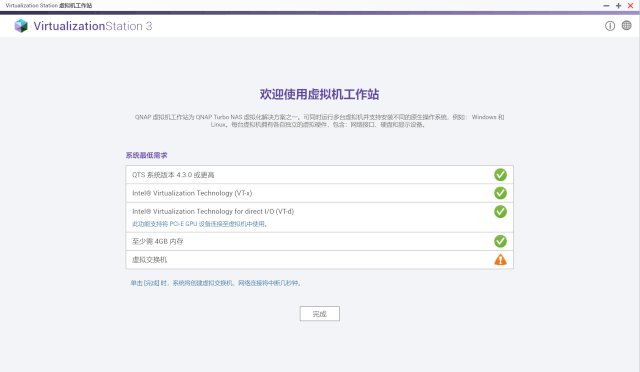Click green check for VT-d row
Screen dimensions: 640x372
(500, 212)
